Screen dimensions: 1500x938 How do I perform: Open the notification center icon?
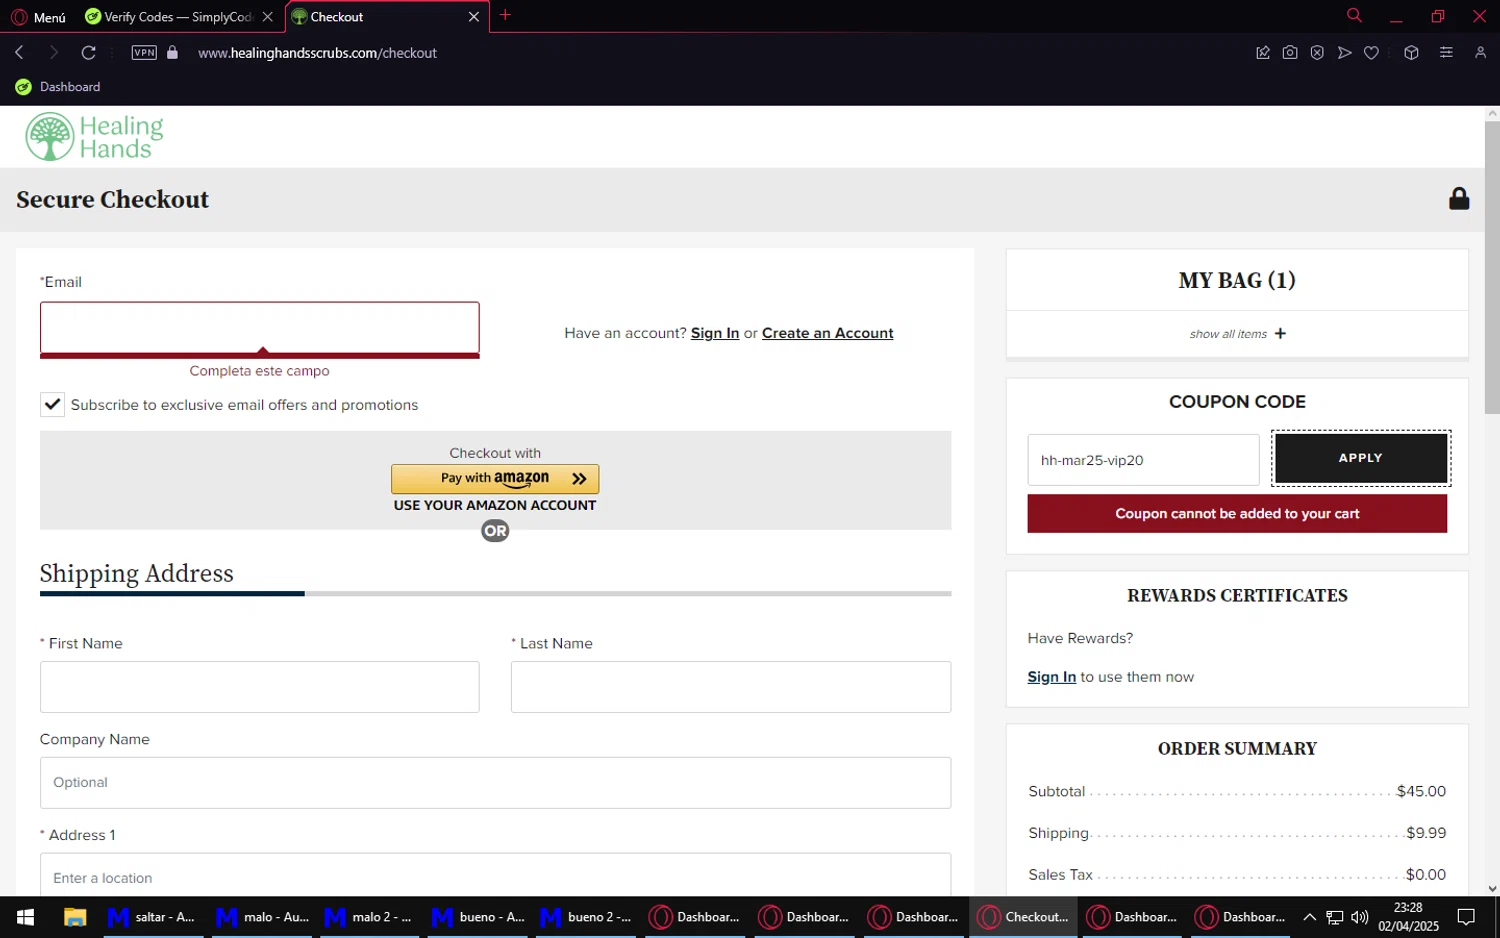[1466, 917]
